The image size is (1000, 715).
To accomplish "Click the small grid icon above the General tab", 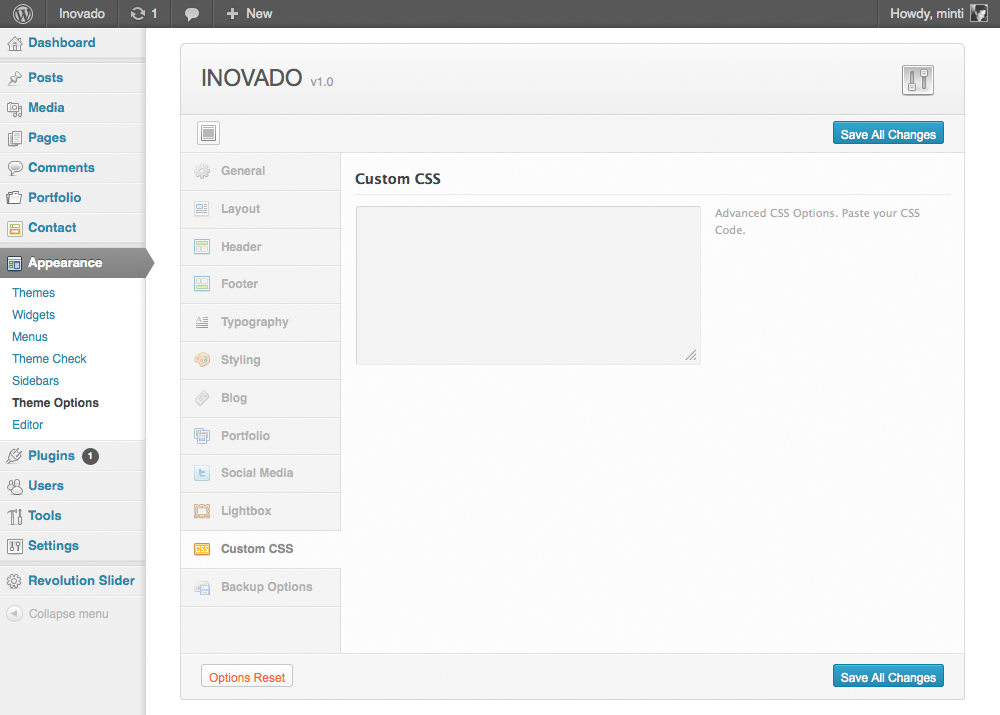I will (208, 132).
